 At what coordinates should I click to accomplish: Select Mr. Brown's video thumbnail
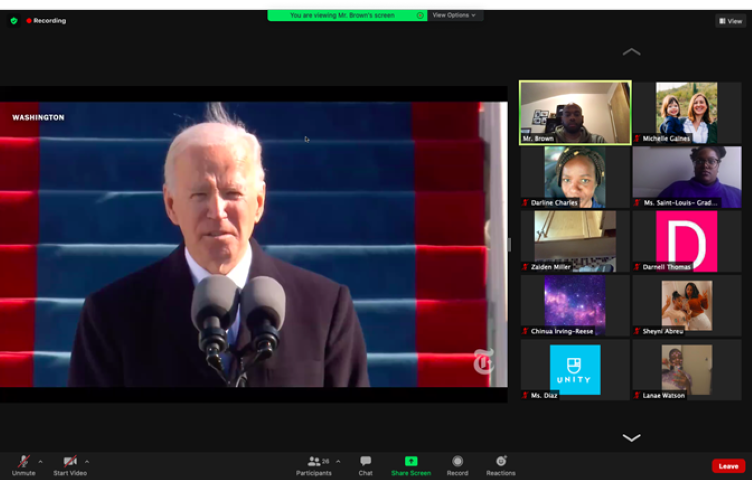(575, 112)
